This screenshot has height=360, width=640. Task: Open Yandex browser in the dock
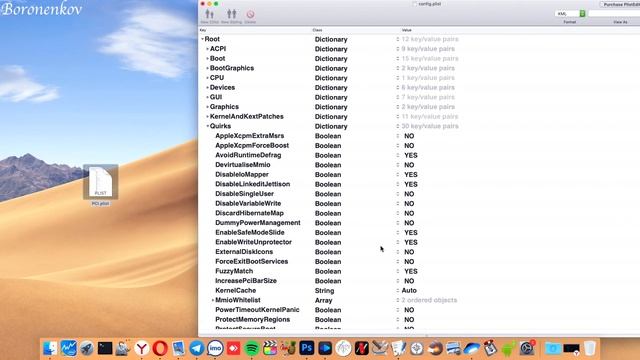142,348
